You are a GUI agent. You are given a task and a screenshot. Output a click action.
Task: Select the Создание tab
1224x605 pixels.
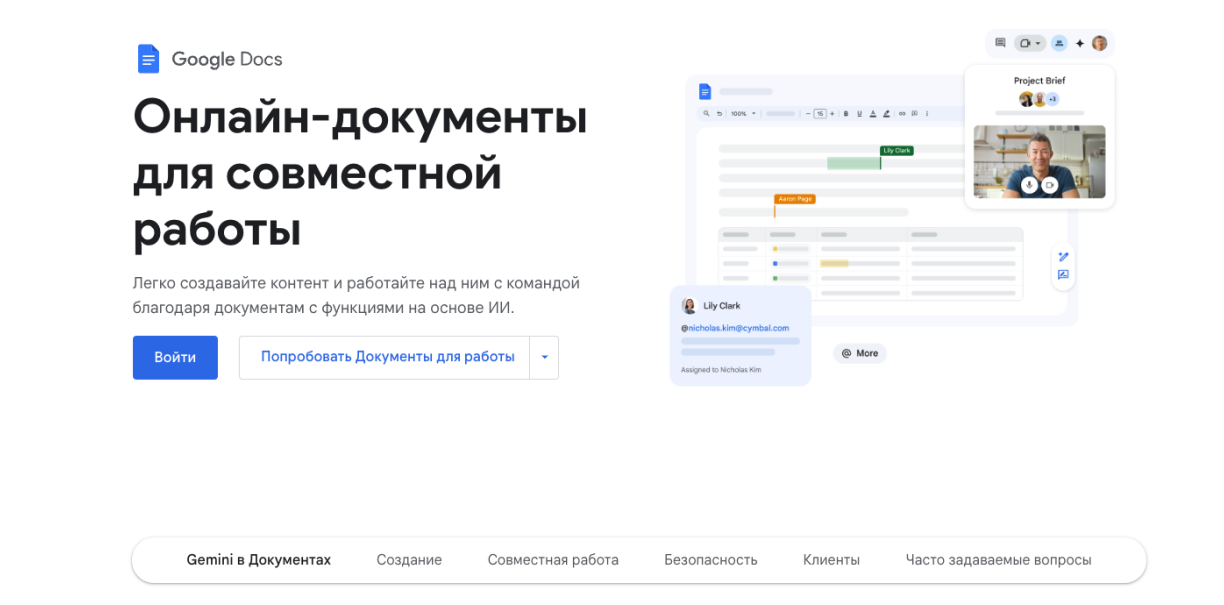click(409, 560)
